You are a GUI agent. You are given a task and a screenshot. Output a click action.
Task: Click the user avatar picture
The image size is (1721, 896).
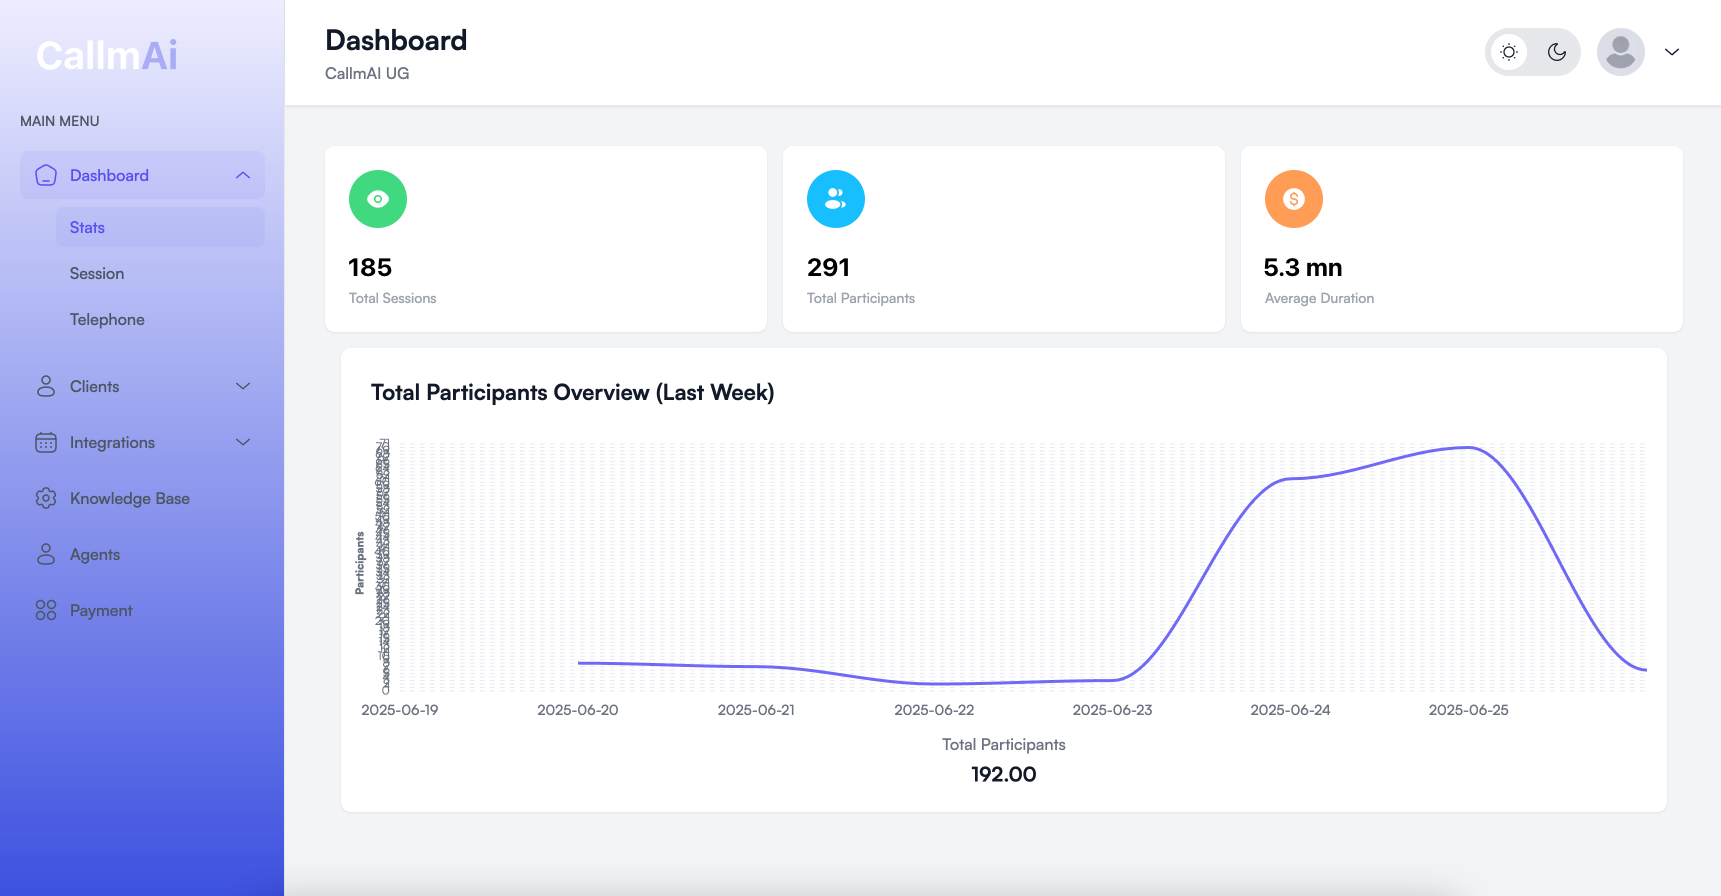[1621, 52]
